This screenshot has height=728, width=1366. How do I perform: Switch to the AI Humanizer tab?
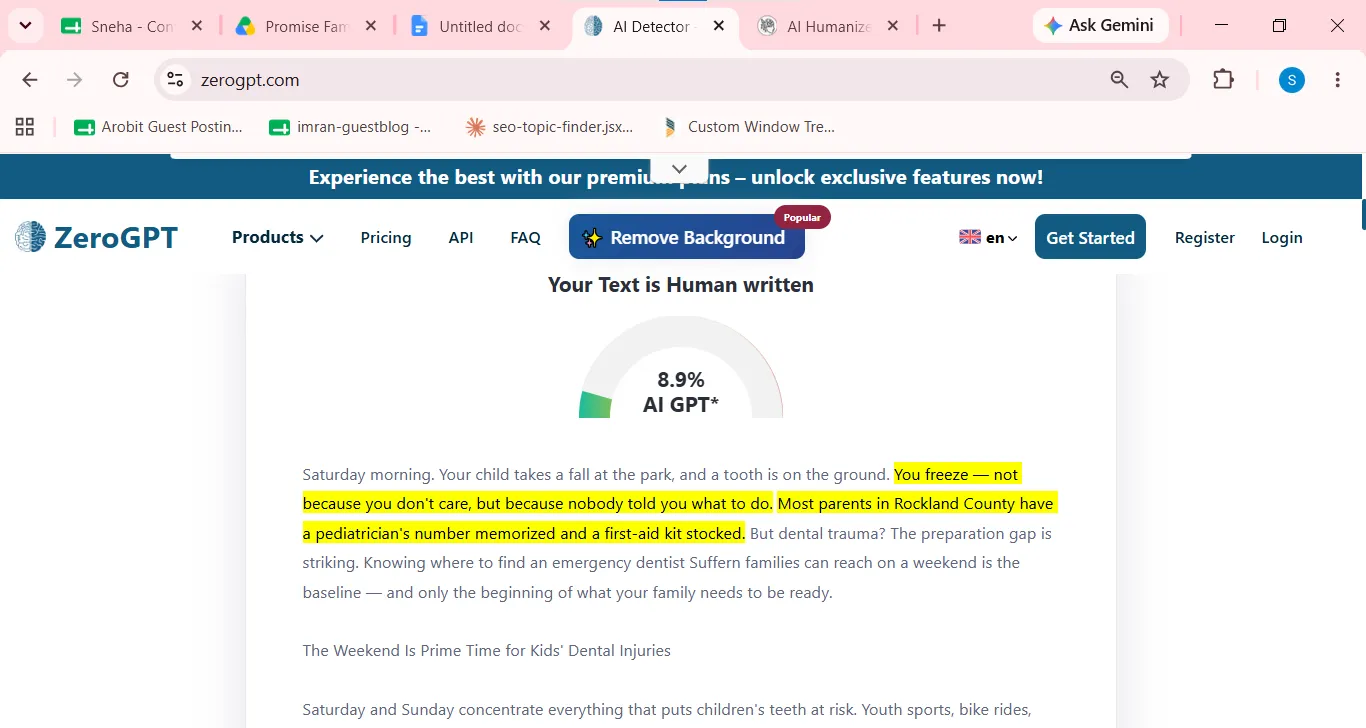pyautogui.click(x=828, y=26)
